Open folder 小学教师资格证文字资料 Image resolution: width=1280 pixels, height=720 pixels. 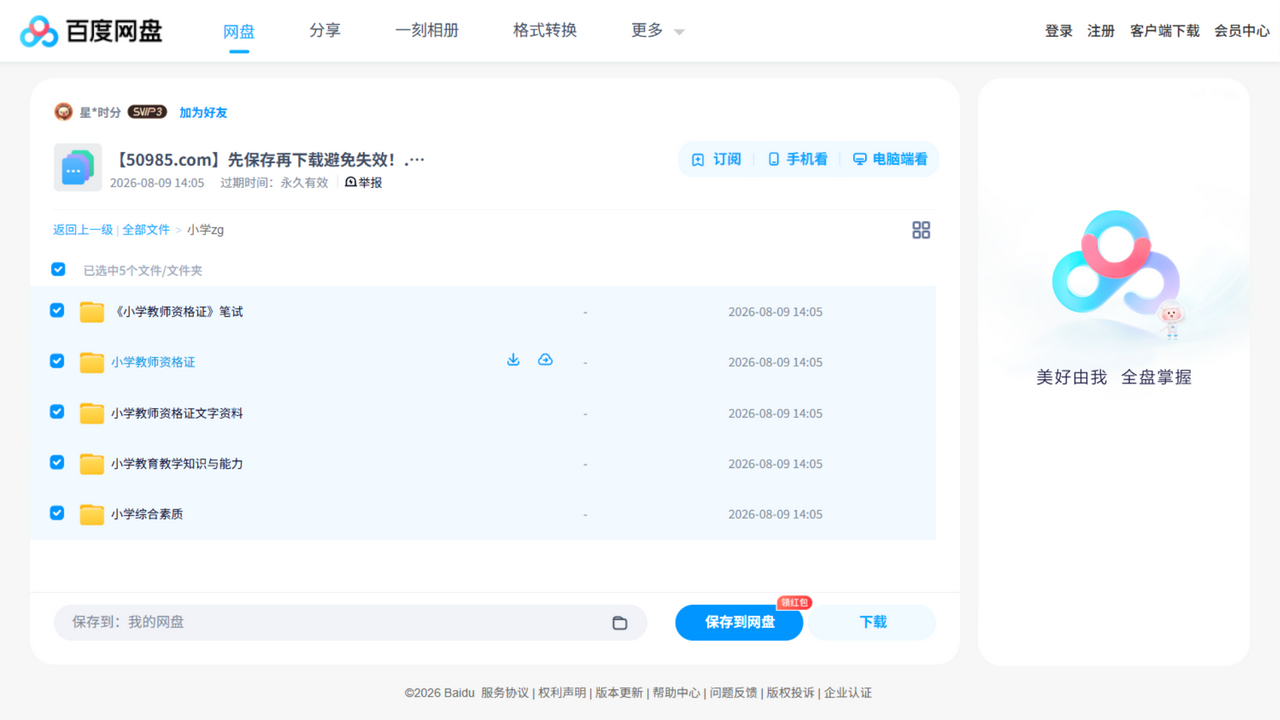coord(177,413)
